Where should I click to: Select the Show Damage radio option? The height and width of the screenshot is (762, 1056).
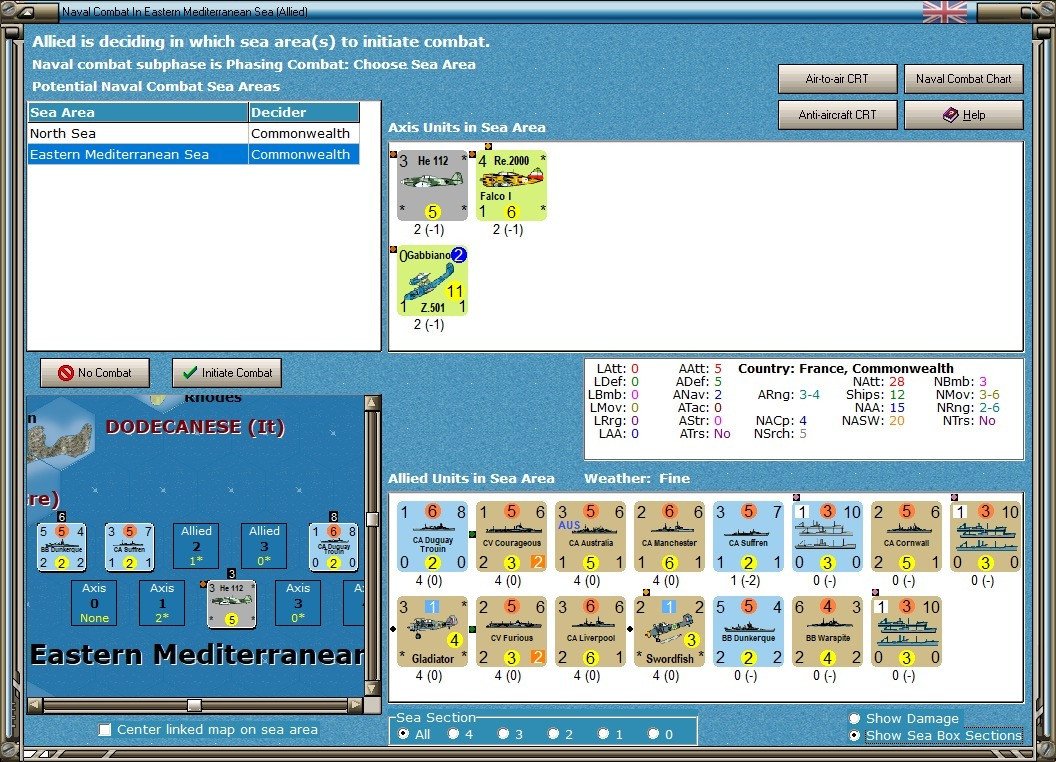coord(855,718)
